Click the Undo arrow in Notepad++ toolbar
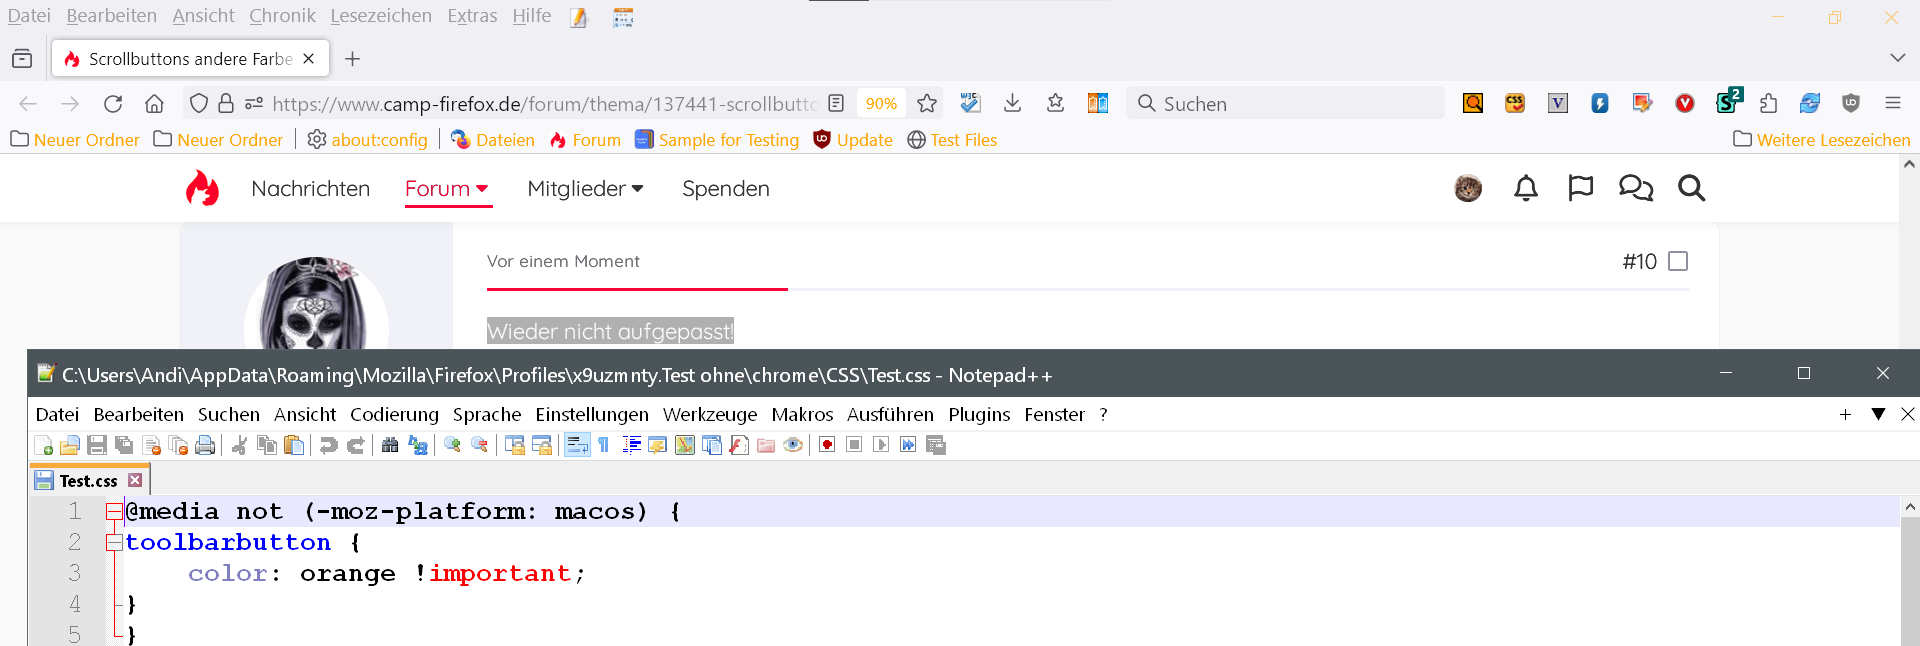 [328, 445]
